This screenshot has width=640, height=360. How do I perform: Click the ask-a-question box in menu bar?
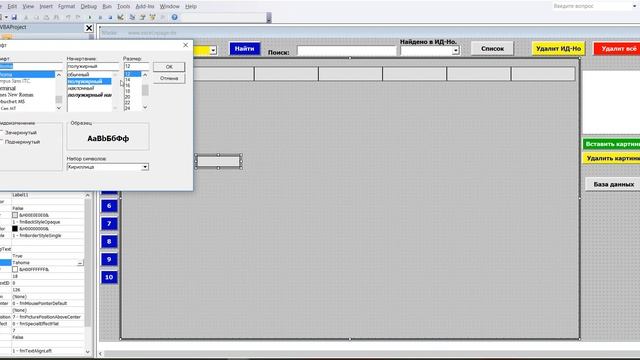click(x=591, y=6)
